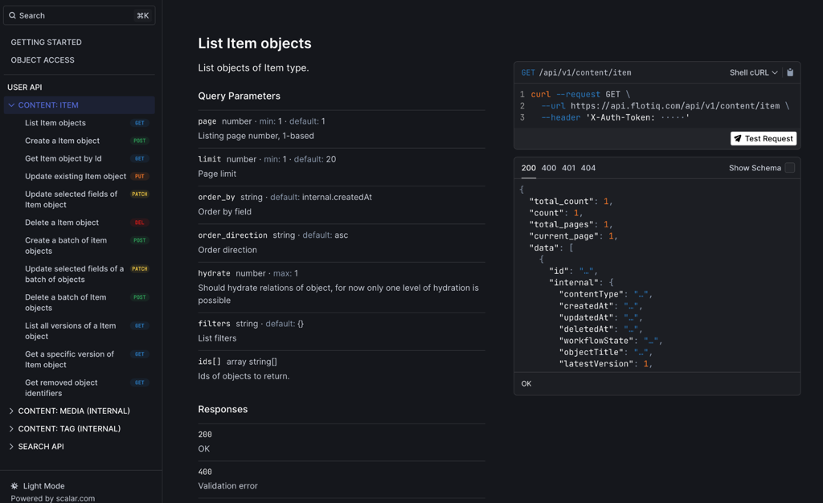Viewport: 824px width, 504px height.
Task: Click the filters parameter name
Action: coord(214,324)
